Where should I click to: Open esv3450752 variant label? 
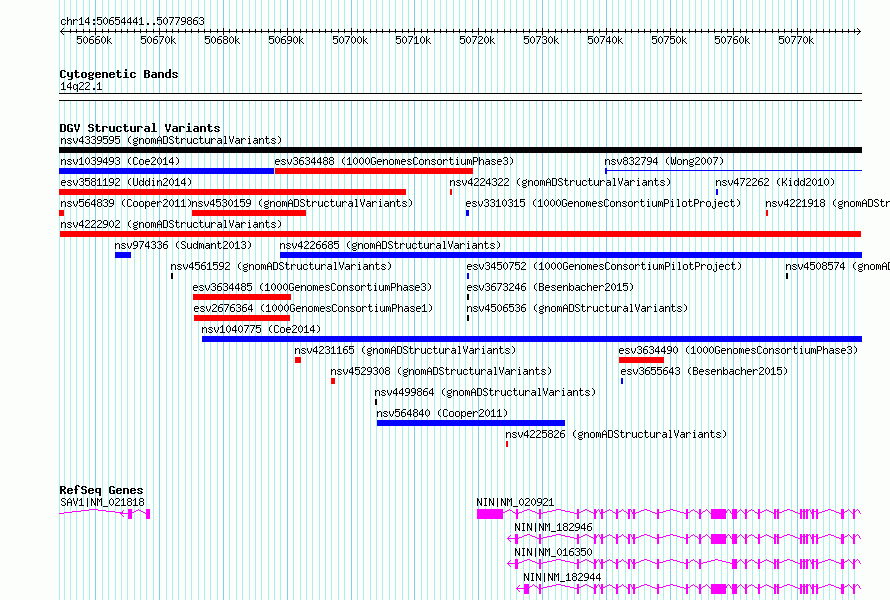pos(604,266)
